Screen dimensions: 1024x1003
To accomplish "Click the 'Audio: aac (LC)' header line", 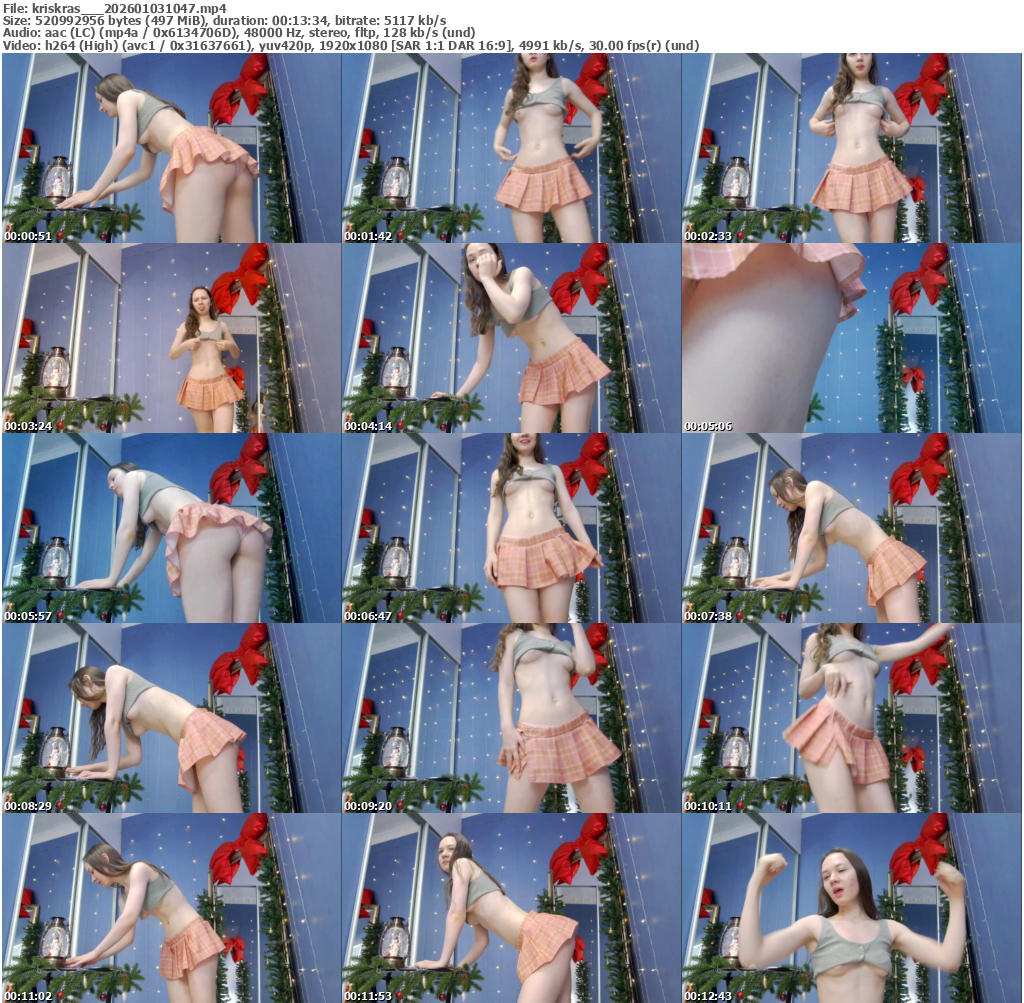I will coord(239,33).
